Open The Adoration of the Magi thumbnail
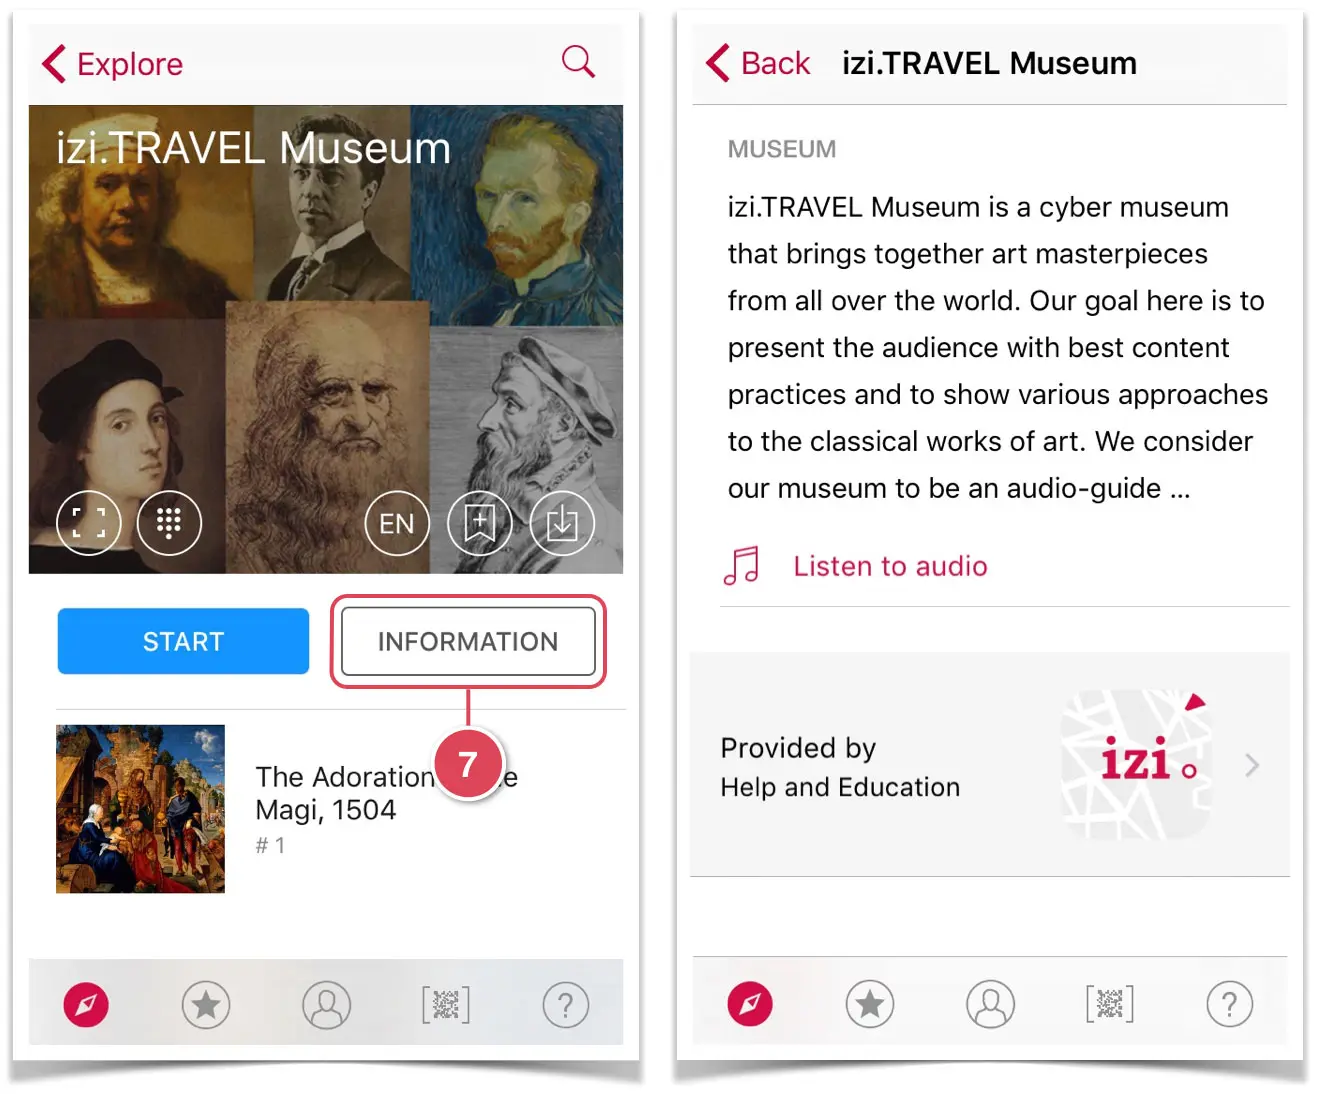 pyautogui.click(x=140, y=808)
